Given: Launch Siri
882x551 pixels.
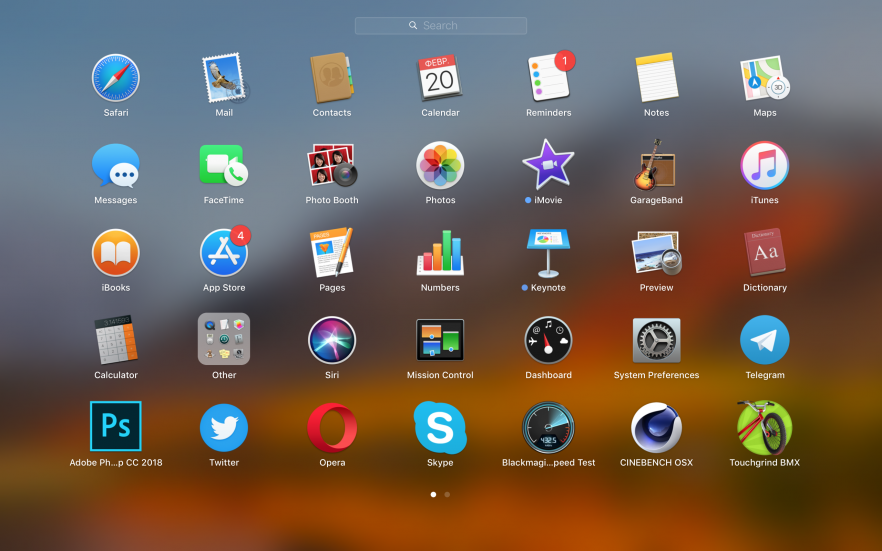Looking at the screenshot, I should click(332, 340).
